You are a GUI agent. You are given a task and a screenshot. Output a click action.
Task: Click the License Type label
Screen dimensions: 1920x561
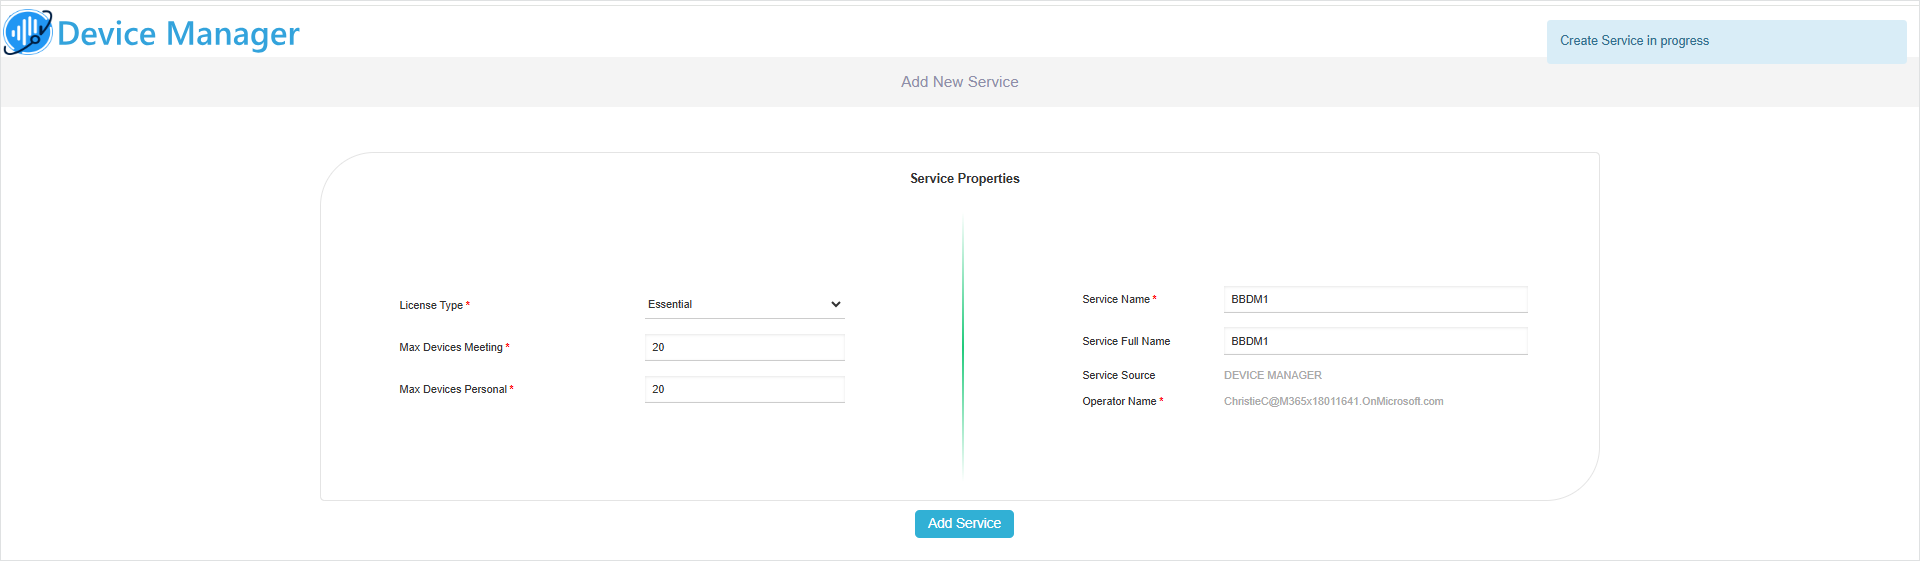tap(431, 305)
